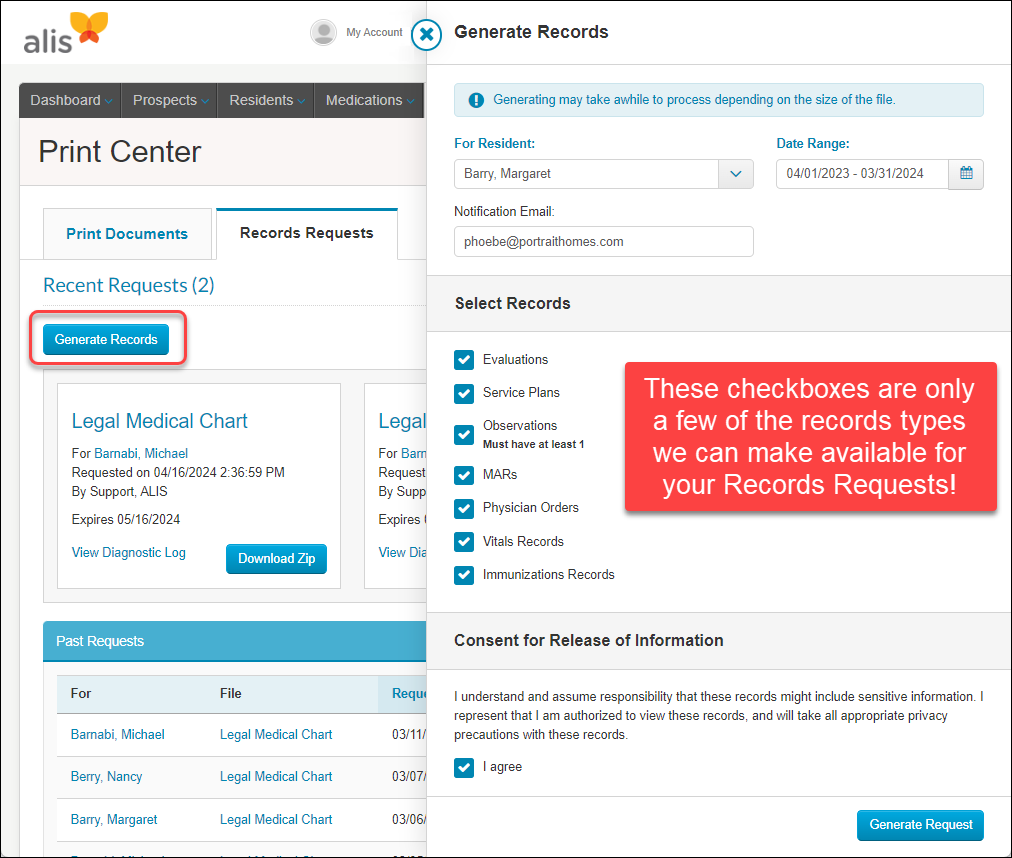Click the Date Range text field
1012x858 pixels.
(862, 174)
